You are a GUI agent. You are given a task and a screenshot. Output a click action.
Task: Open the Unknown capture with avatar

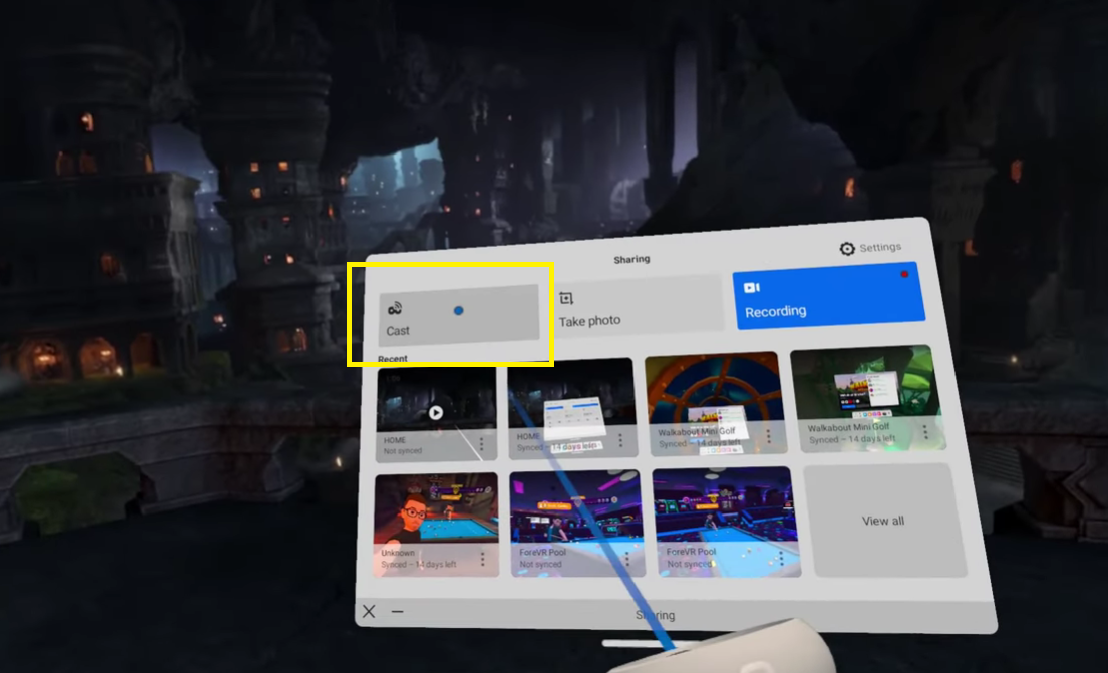coord(437,525)
